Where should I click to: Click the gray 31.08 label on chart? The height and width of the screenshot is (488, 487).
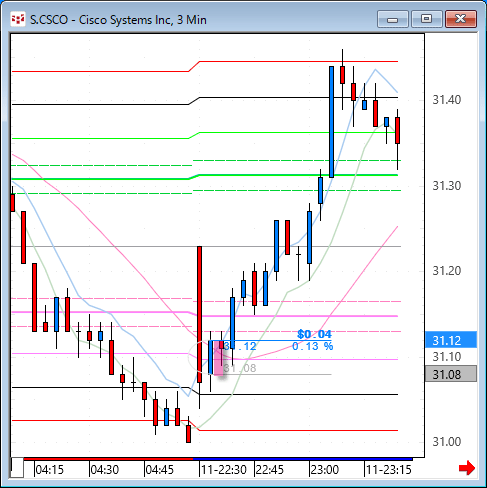point(240,368)
